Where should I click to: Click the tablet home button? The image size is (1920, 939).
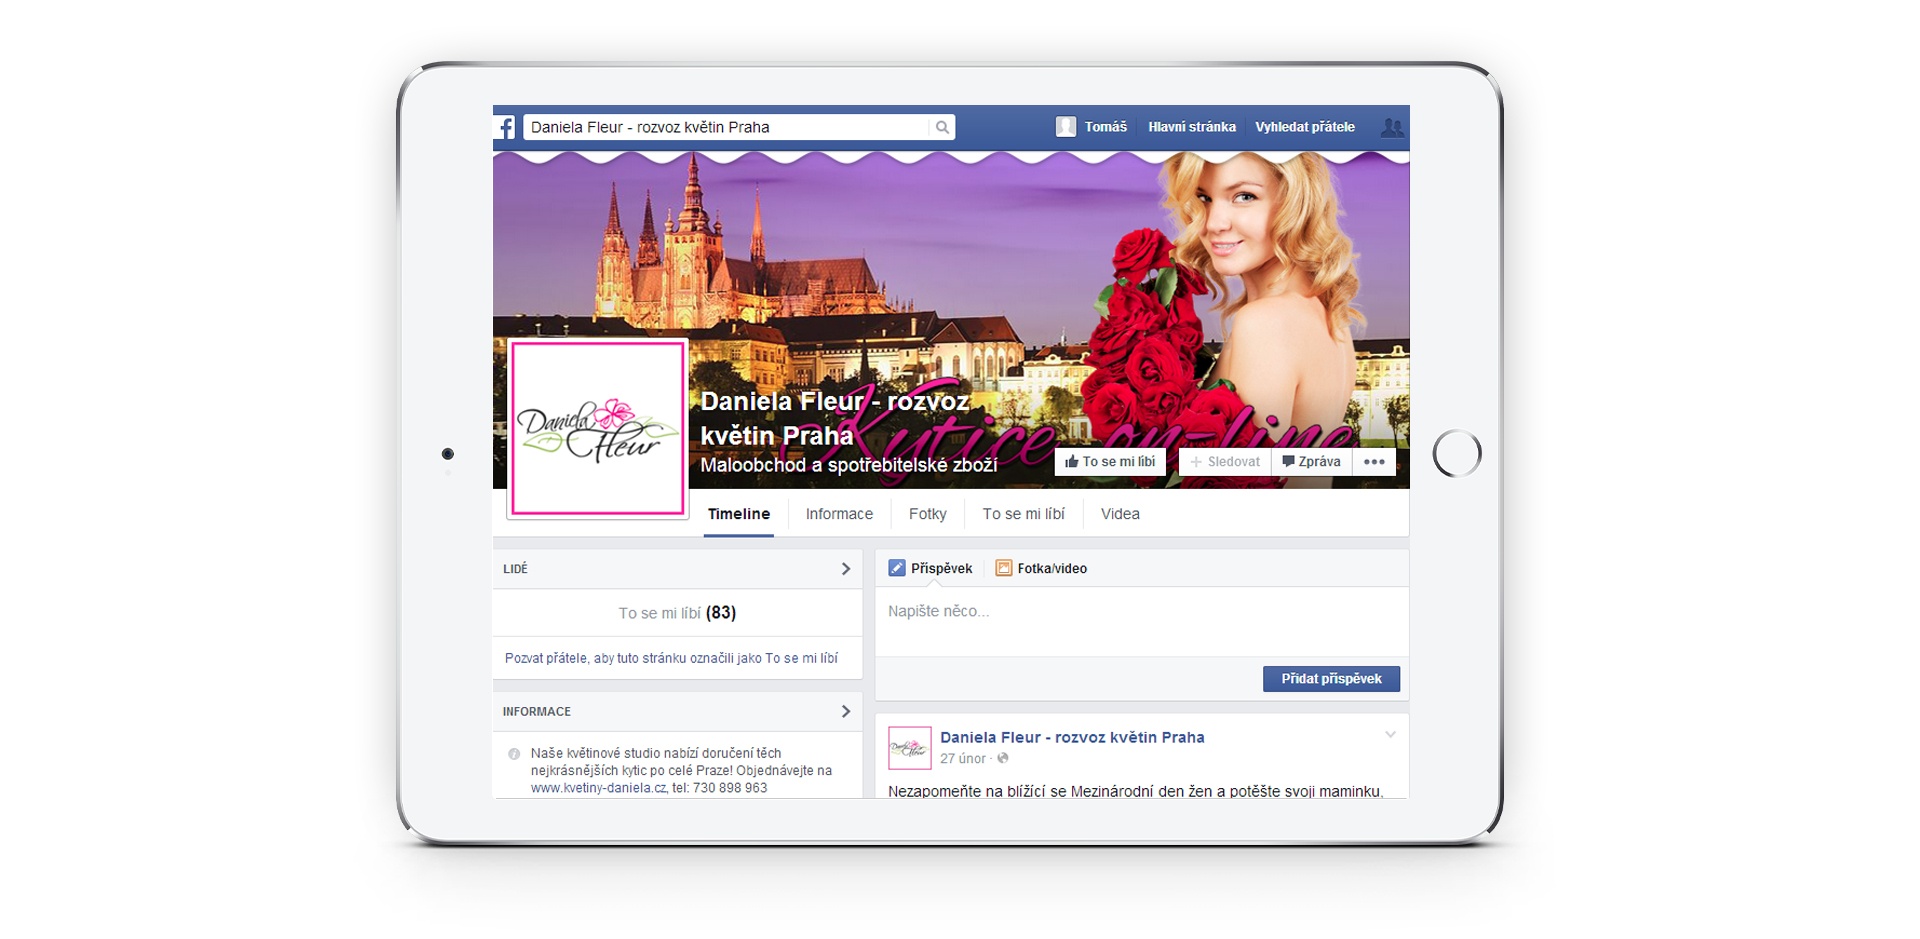1457,454
